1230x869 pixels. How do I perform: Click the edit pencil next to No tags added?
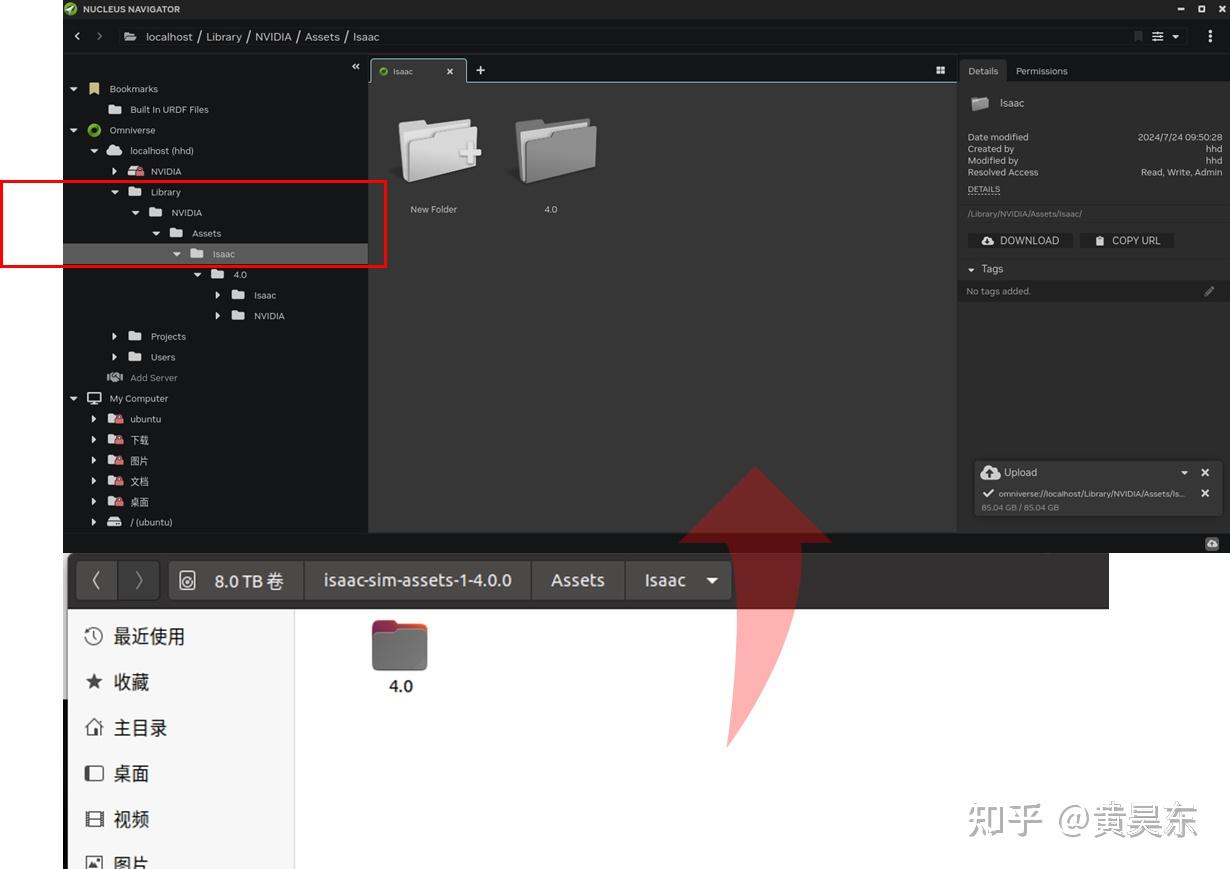(1209, 290)
